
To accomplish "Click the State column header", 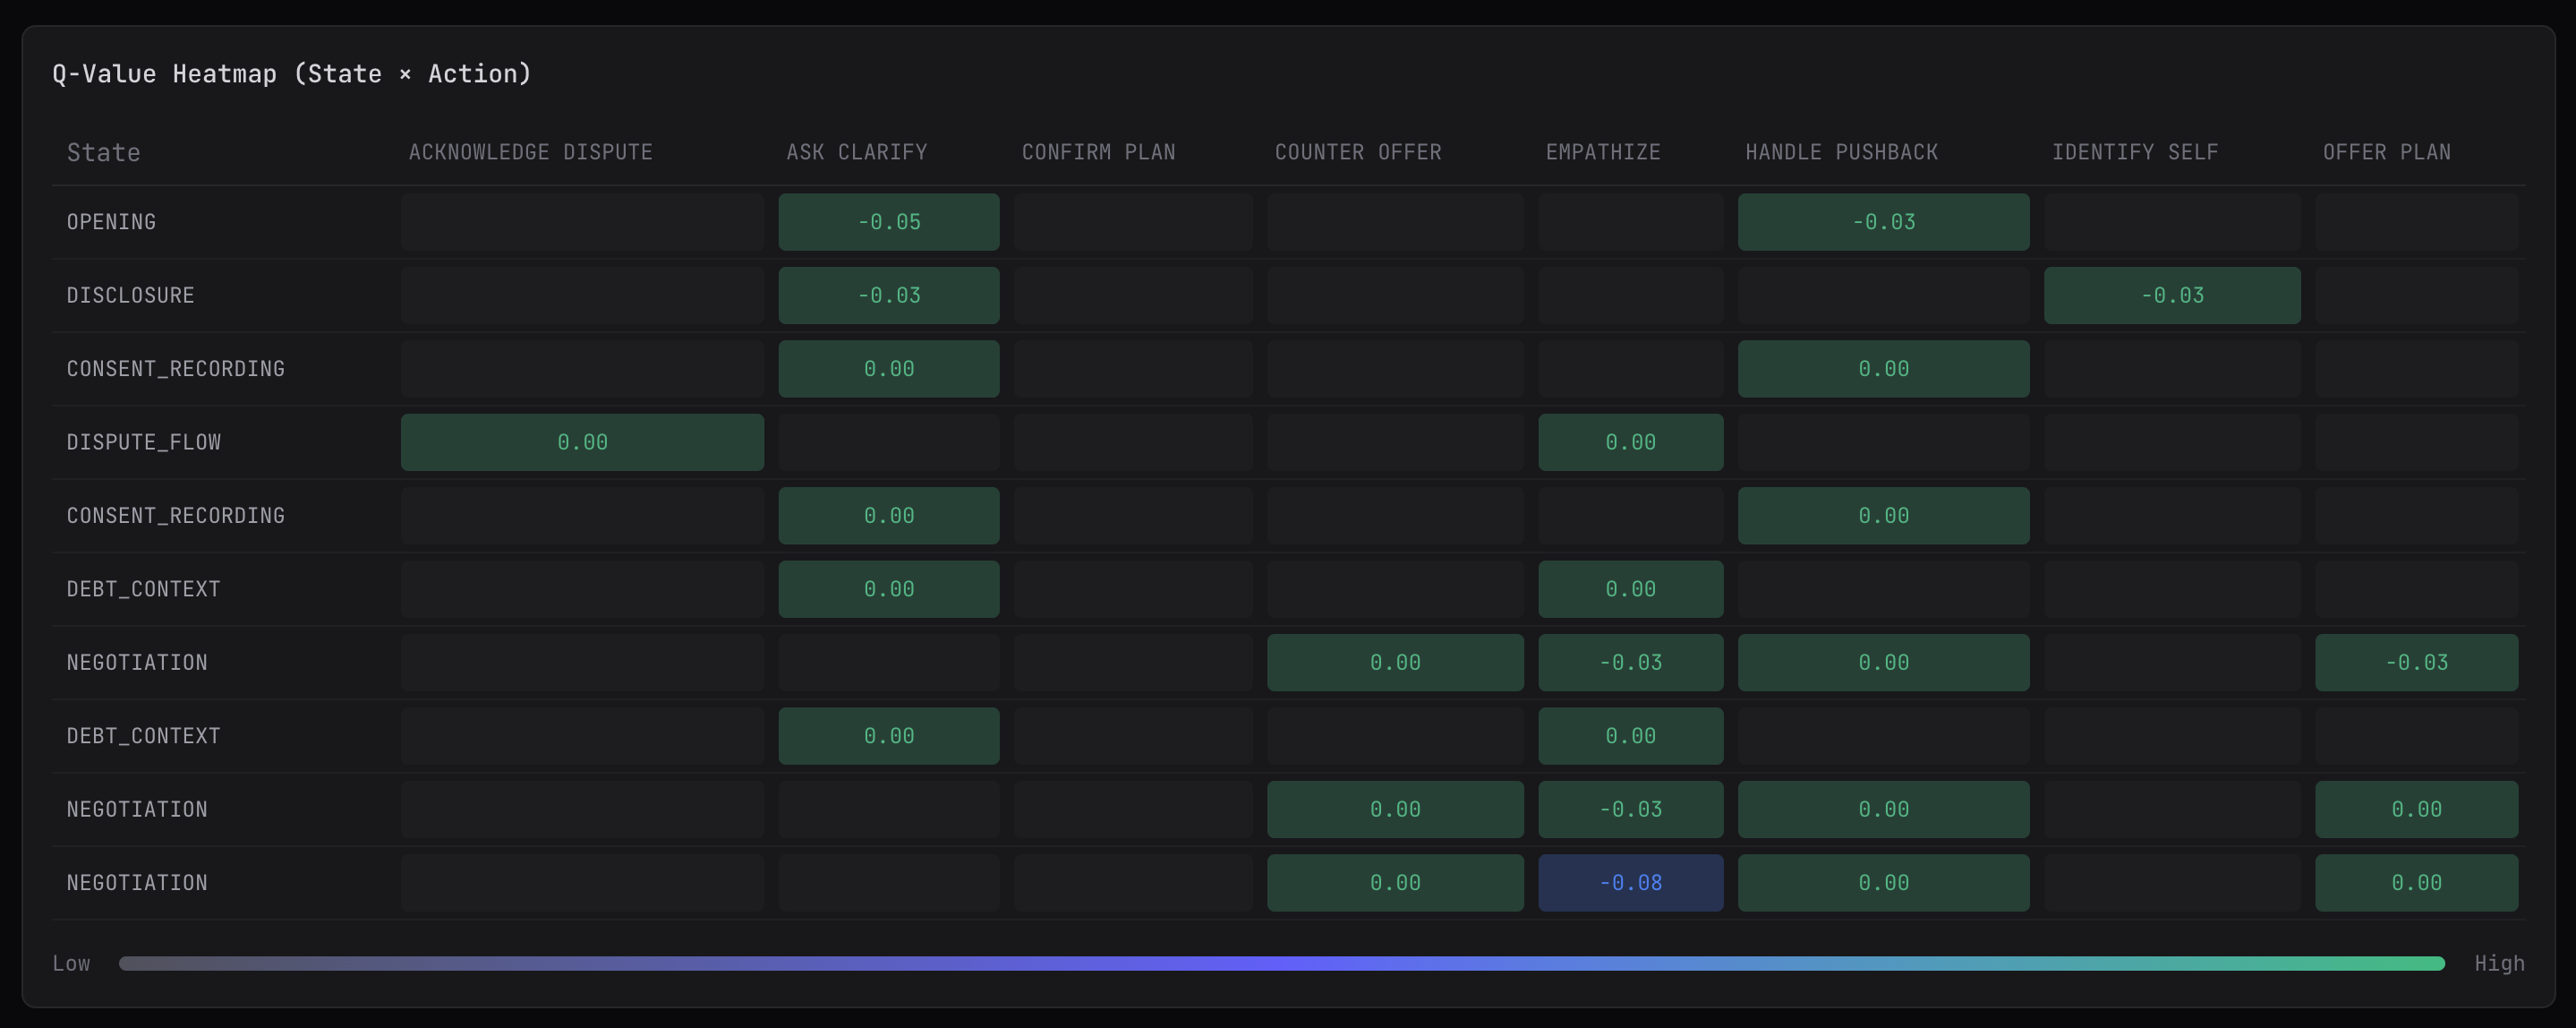I will tap(103, 152).
